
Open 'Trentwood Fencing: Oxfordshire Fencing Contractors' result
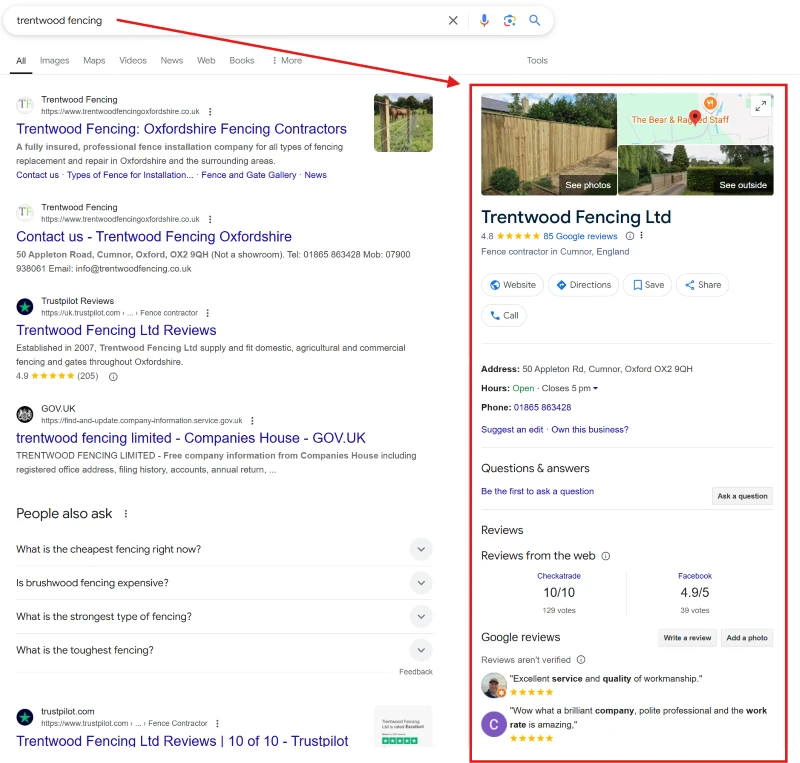pos(181,129)
